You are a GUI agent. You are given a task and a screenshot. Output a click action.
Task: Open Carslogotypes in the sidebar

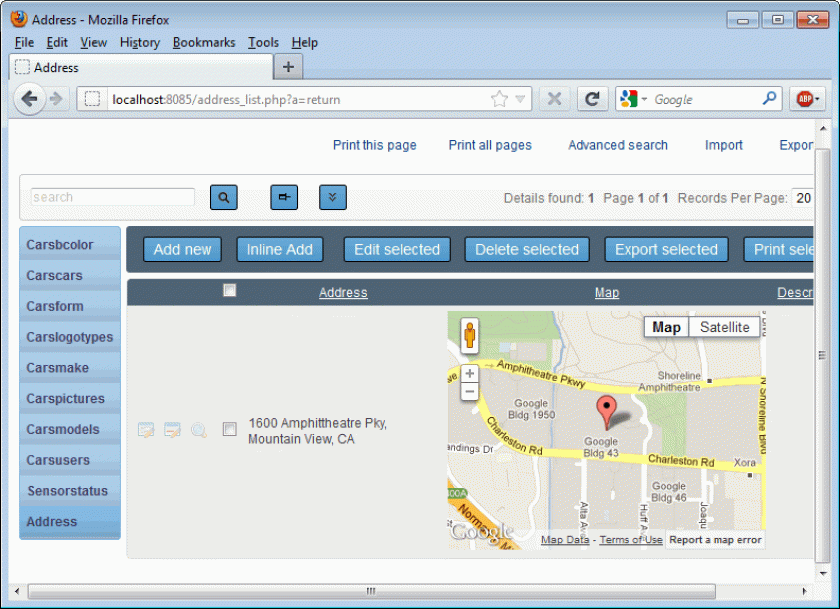point(70,337)
